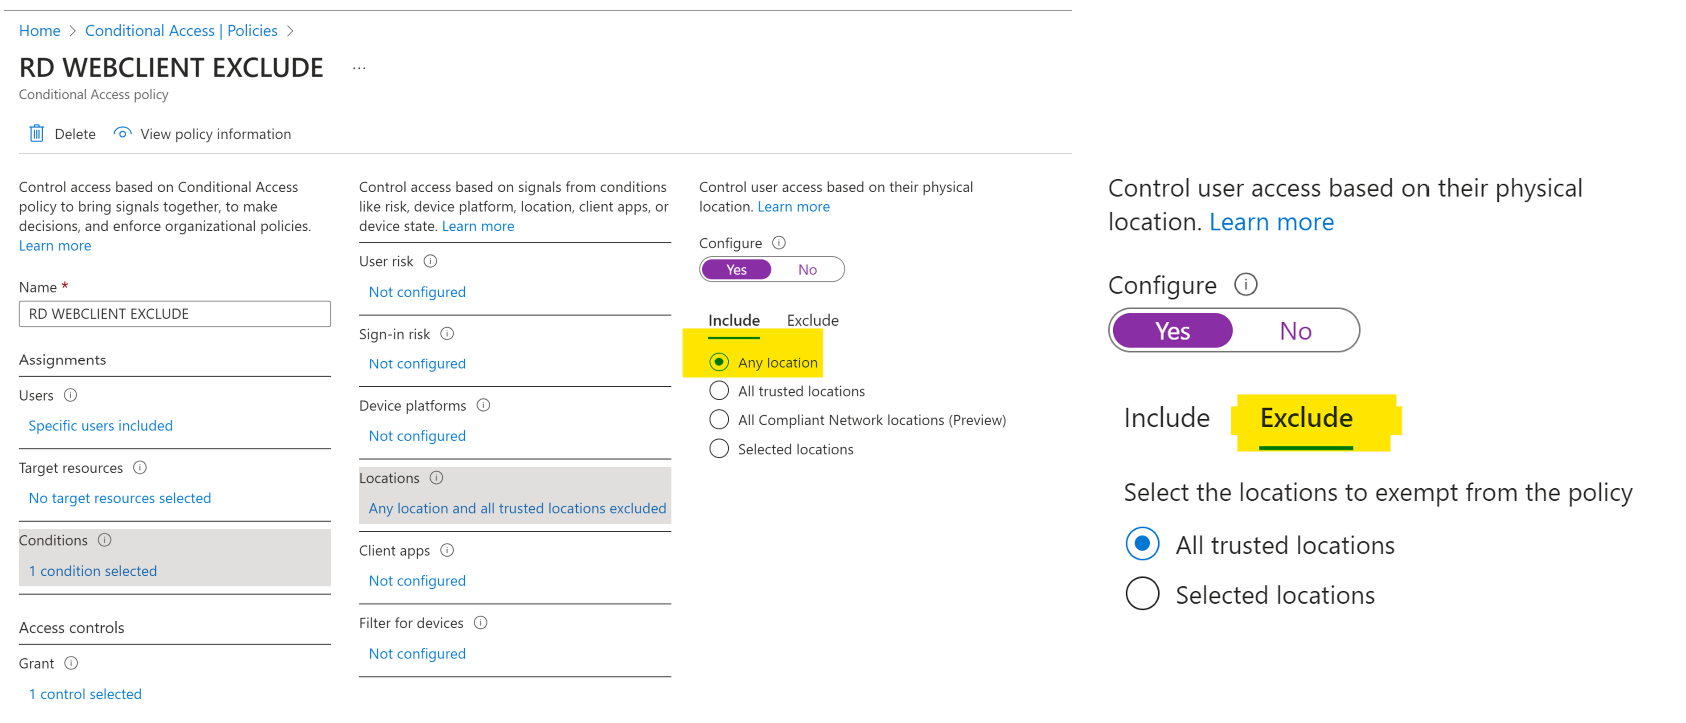Click the View policy information eye icon
Screen dimensions: 1686x723
coord(123,133)
